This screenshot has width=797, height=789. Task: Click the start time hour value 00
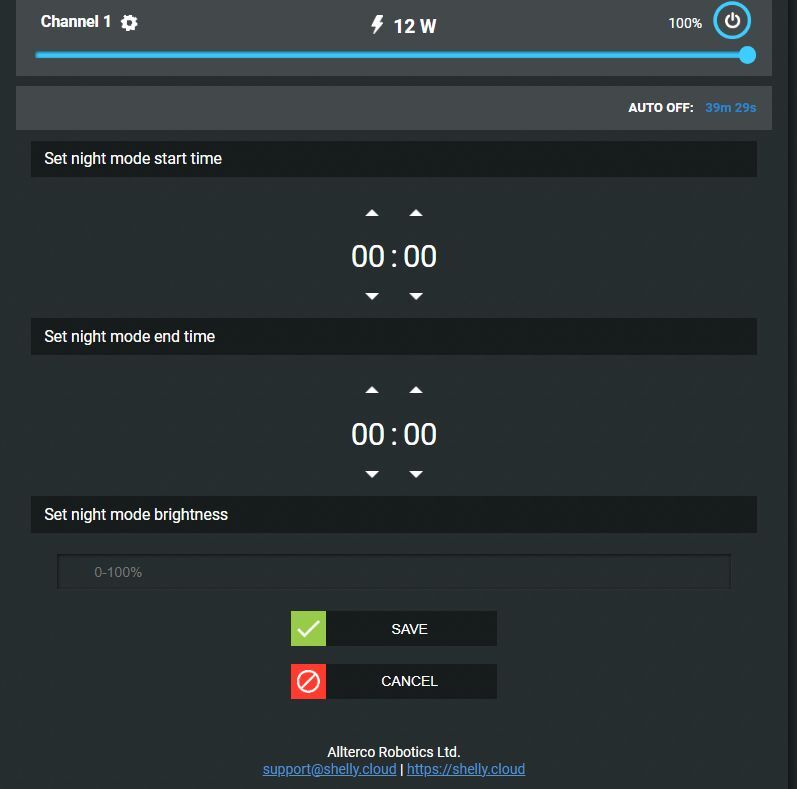click(368, 256)
